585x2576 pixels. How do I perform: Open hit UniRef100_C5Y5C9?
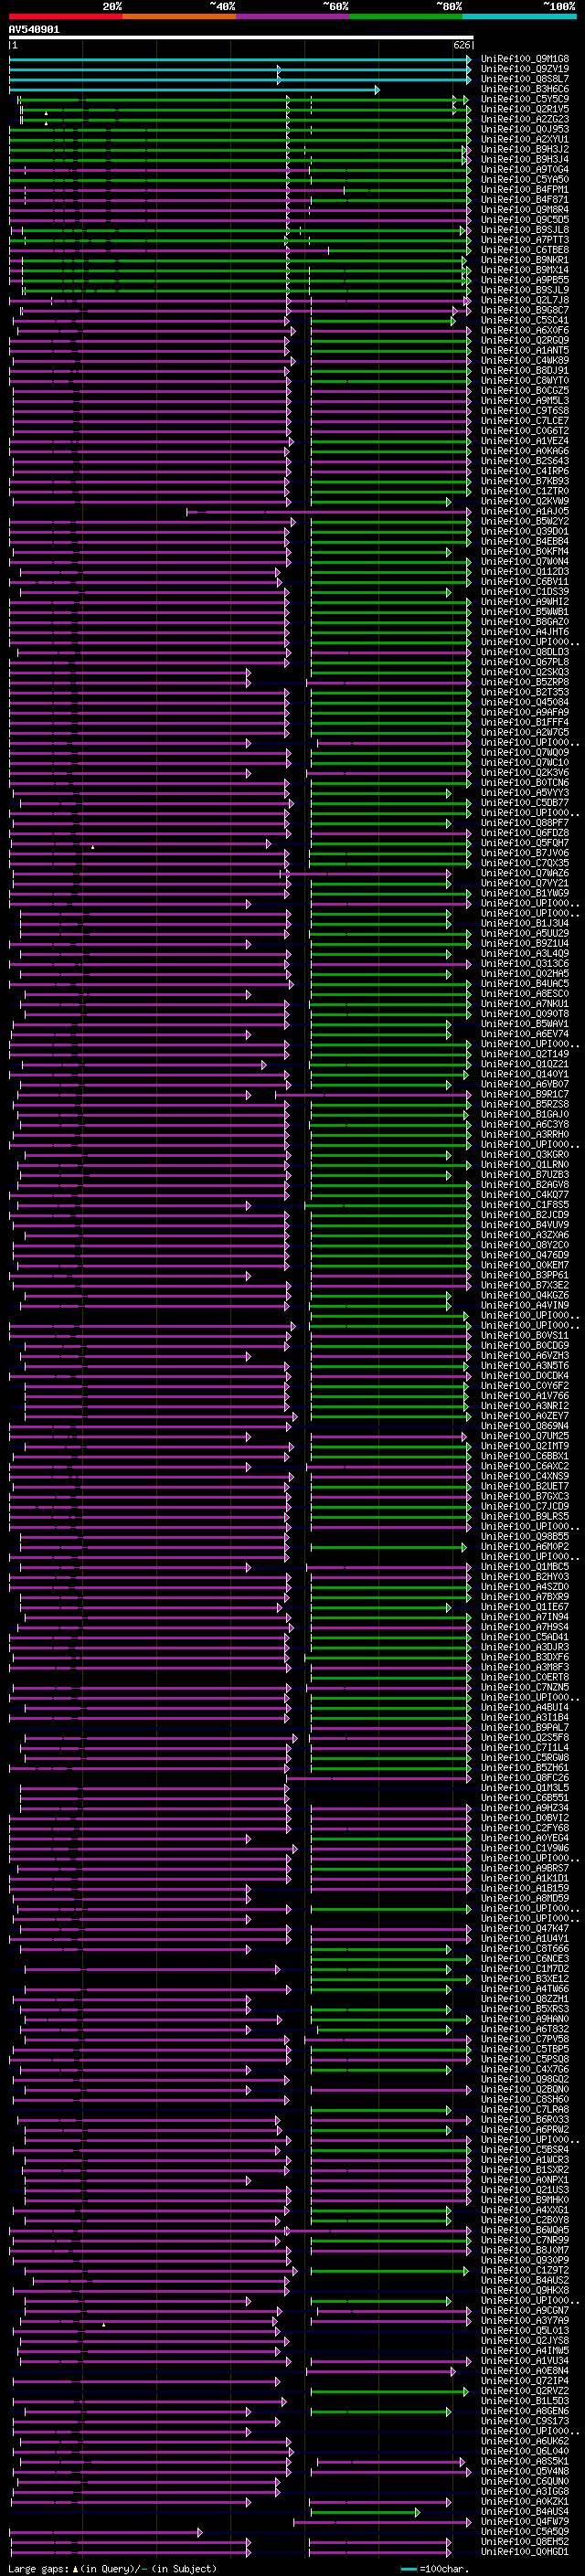click(x=525, y=99)
